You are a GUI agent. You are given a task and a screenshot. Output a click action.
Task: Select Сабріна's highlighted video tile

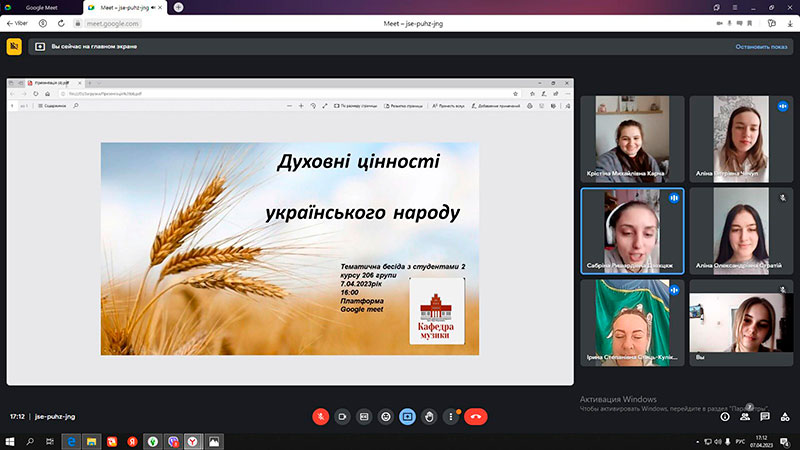(633, 231)
